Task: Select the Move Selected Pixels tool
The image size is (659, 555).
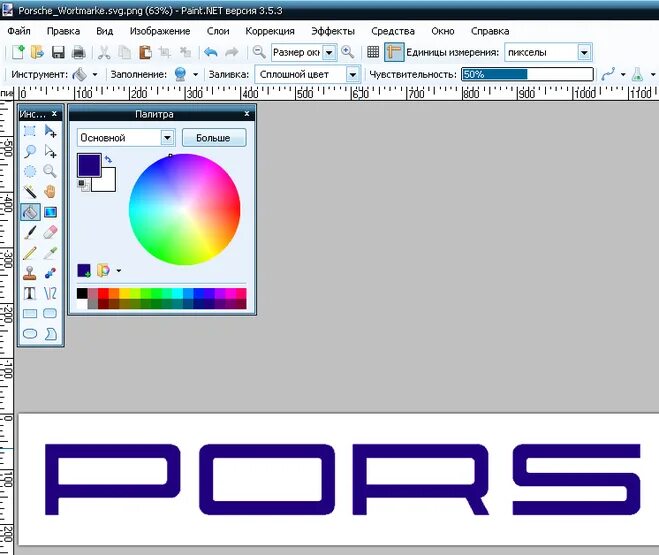Action: click(x=50, y=131)
